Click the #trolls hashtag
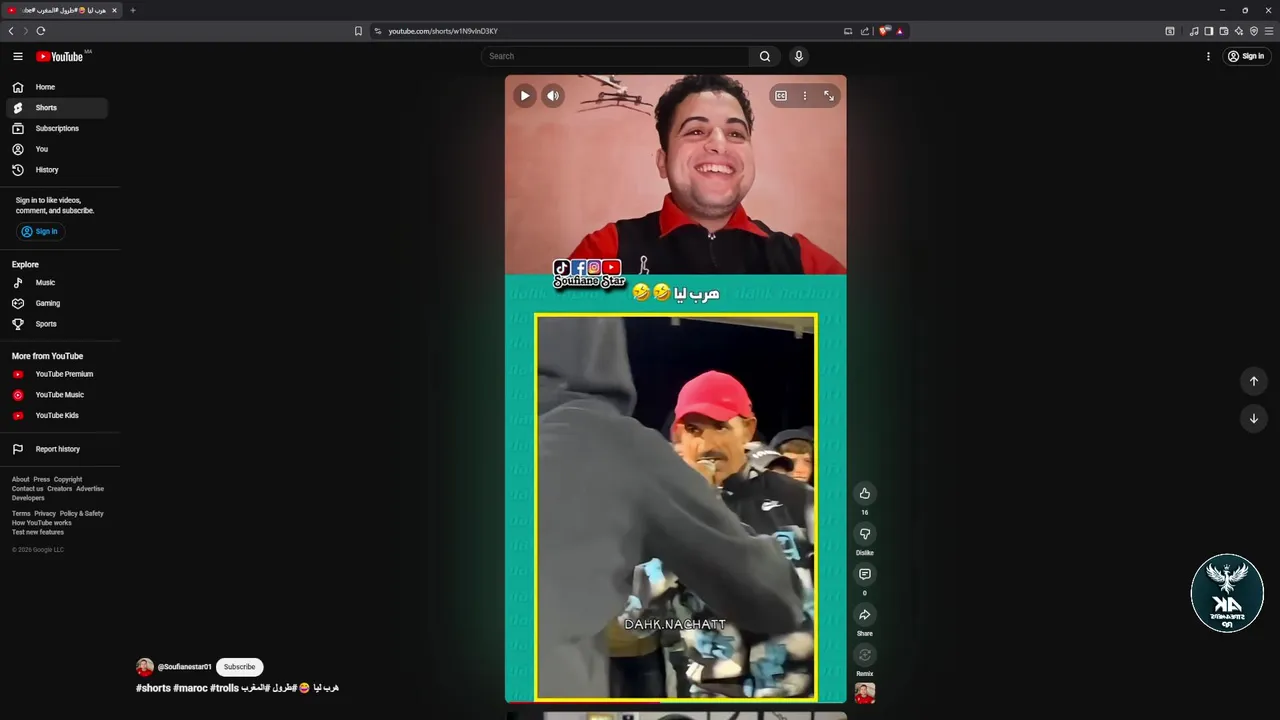 point(224,688)
